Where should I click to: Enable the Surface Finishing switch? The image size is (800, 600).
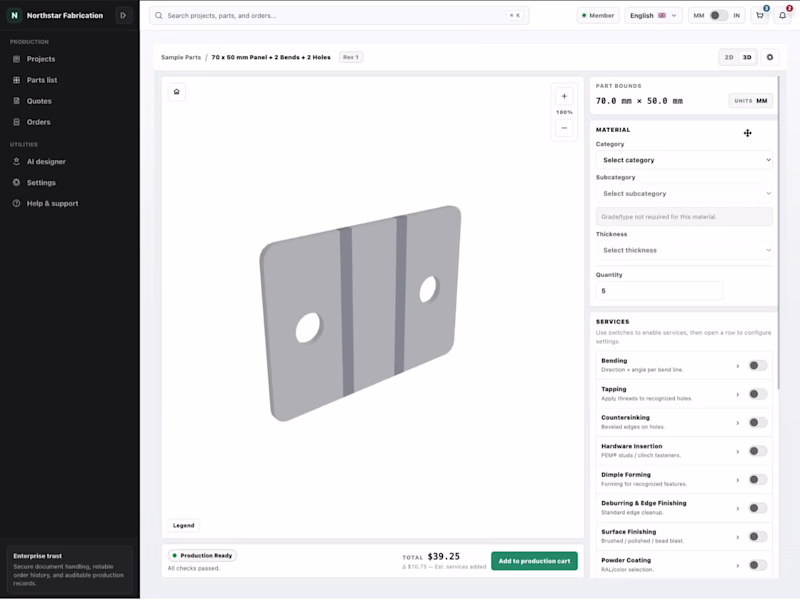click(758, 537)
